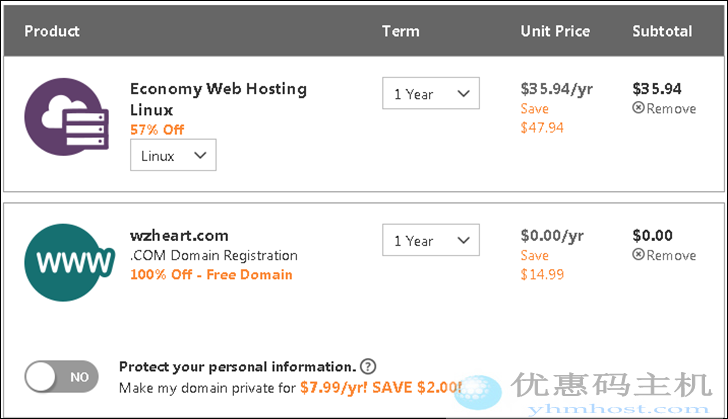Click the wzheart.com domain name
The height and width of the screenshot is (419, 728).
click(x=179, y=236)
